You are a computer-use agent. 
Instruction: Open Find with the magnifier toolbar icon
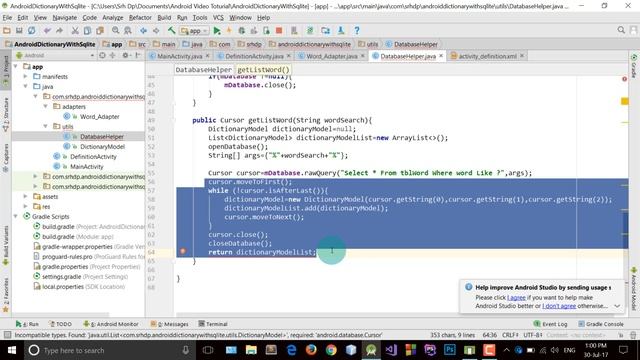116,31
